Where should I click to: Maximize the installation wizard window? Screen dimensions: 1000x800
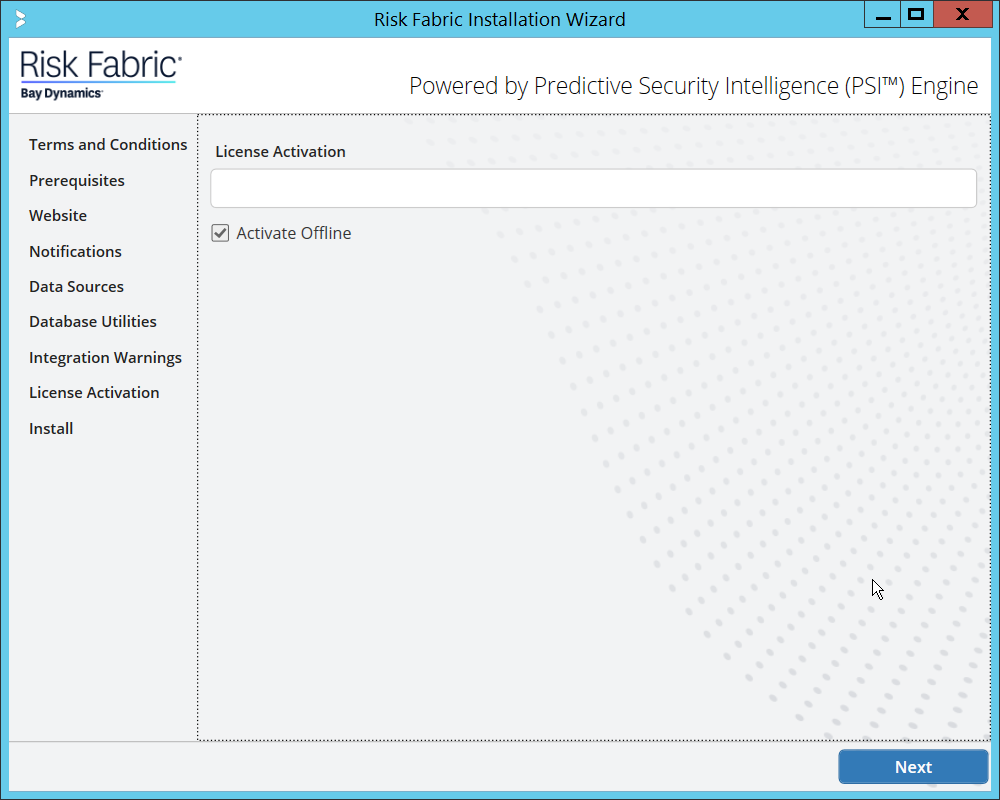(x=915, y=16)
